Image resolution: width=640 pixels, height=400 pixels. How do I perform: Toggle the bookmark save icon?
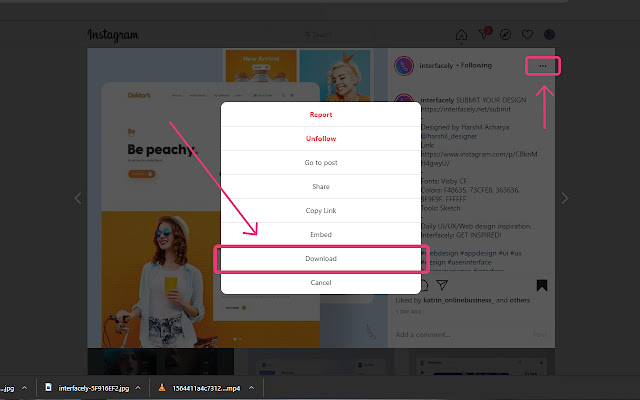tap(542, 285)
